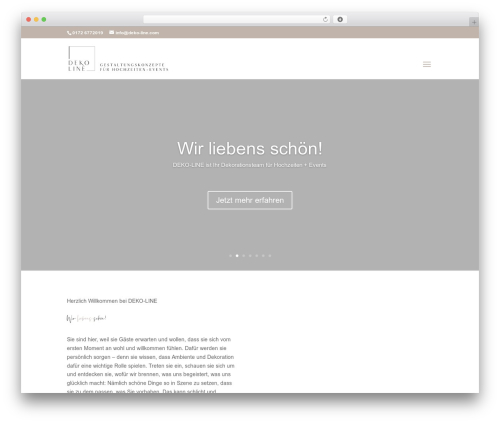Click the round browser extension button
This screenshot has height=423, width=500.
point(340,19)
